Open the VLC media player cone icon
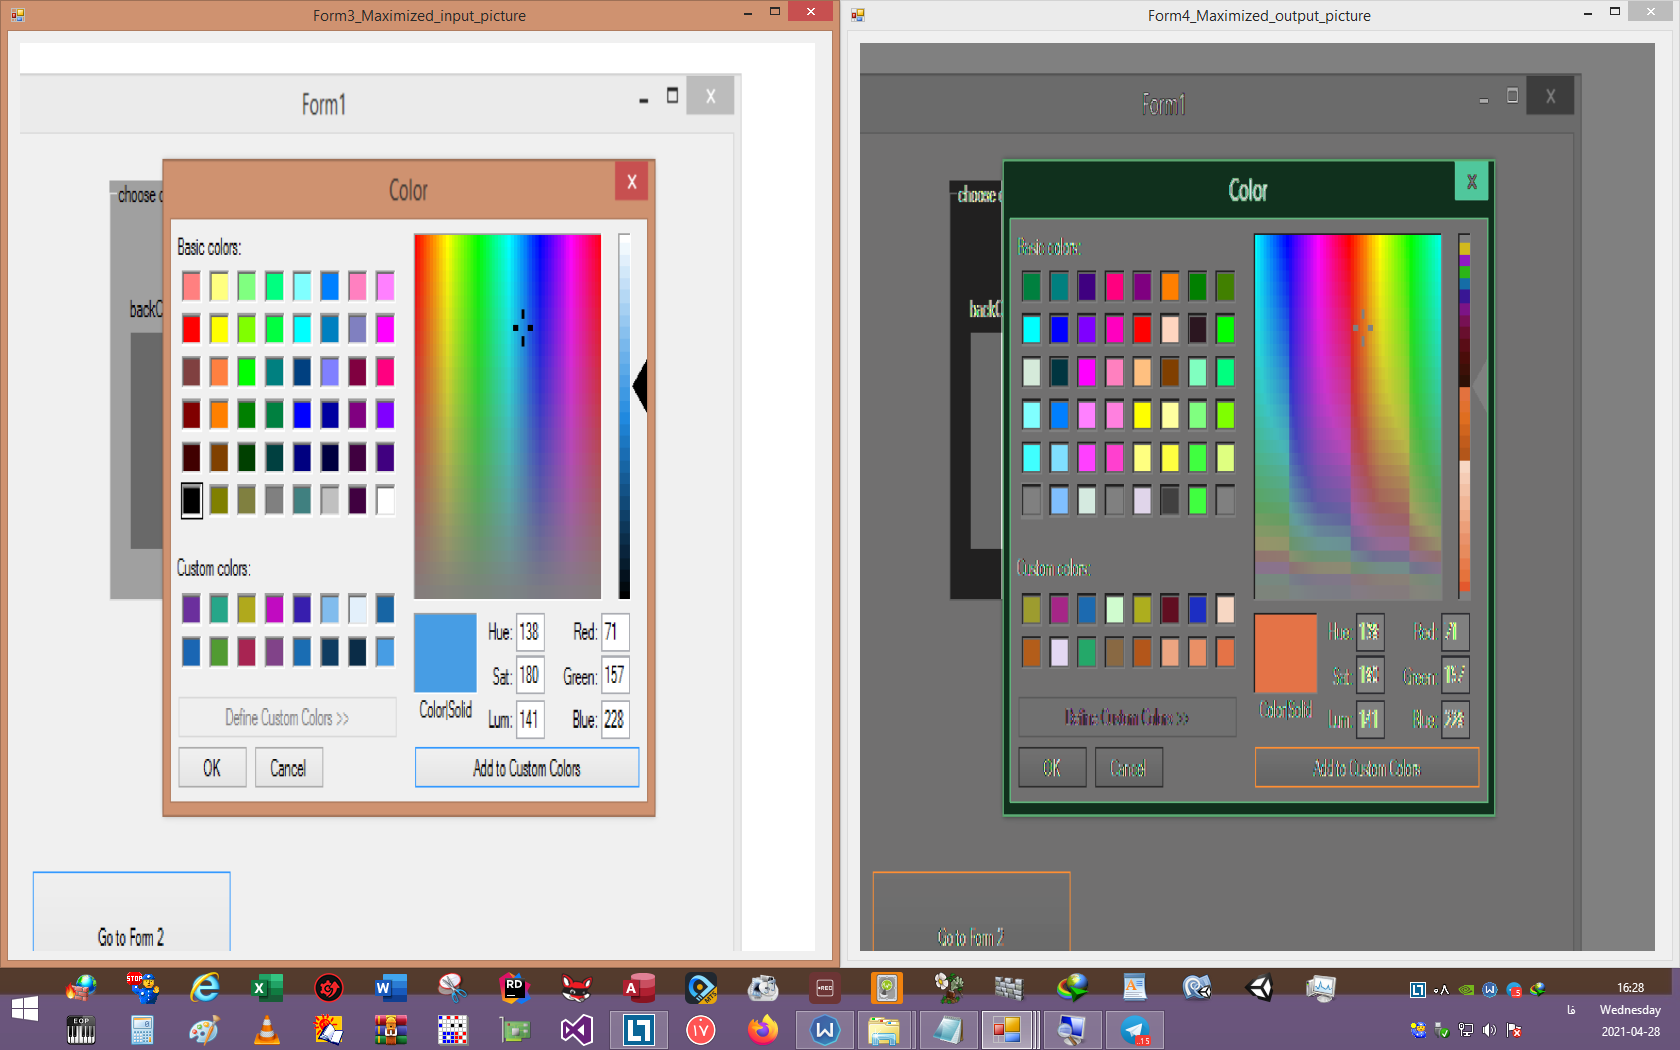Viewport: 1680px width, 1050px height. [267, 1030]
